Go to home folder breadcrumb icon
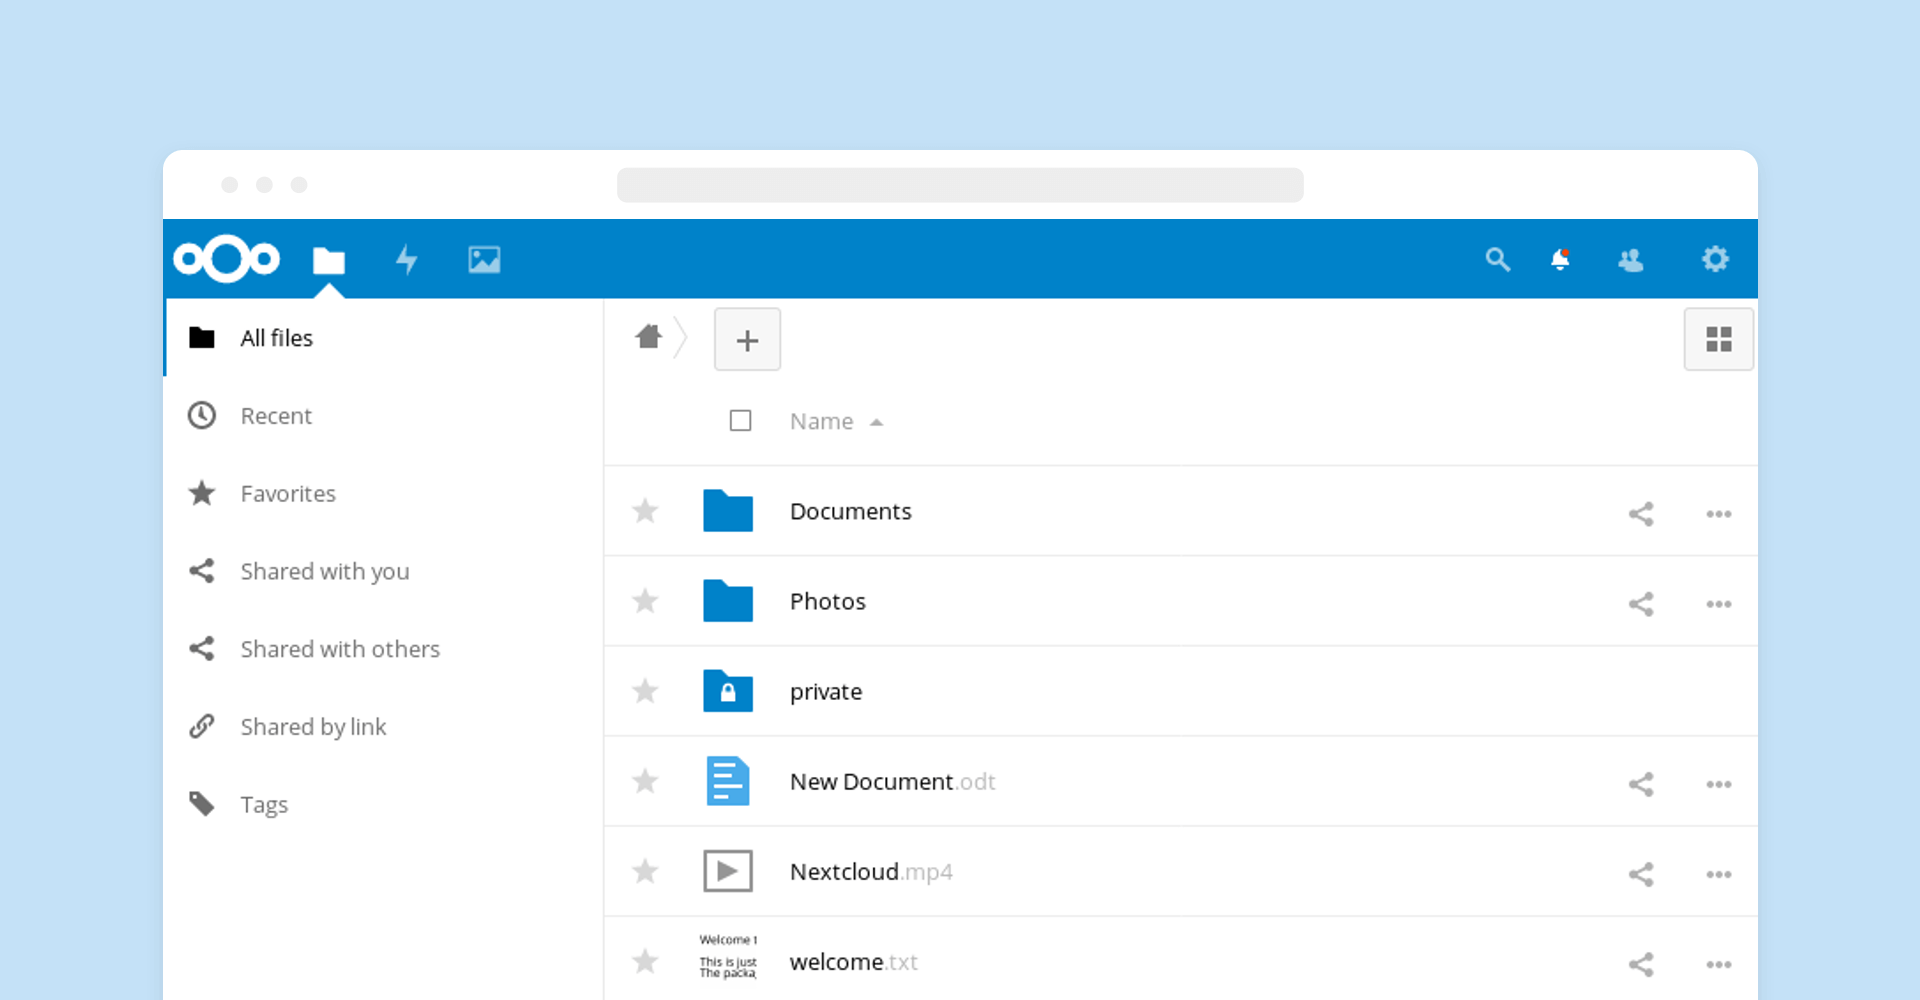This screenshot has width=1920, height=1000. point(649,338)
